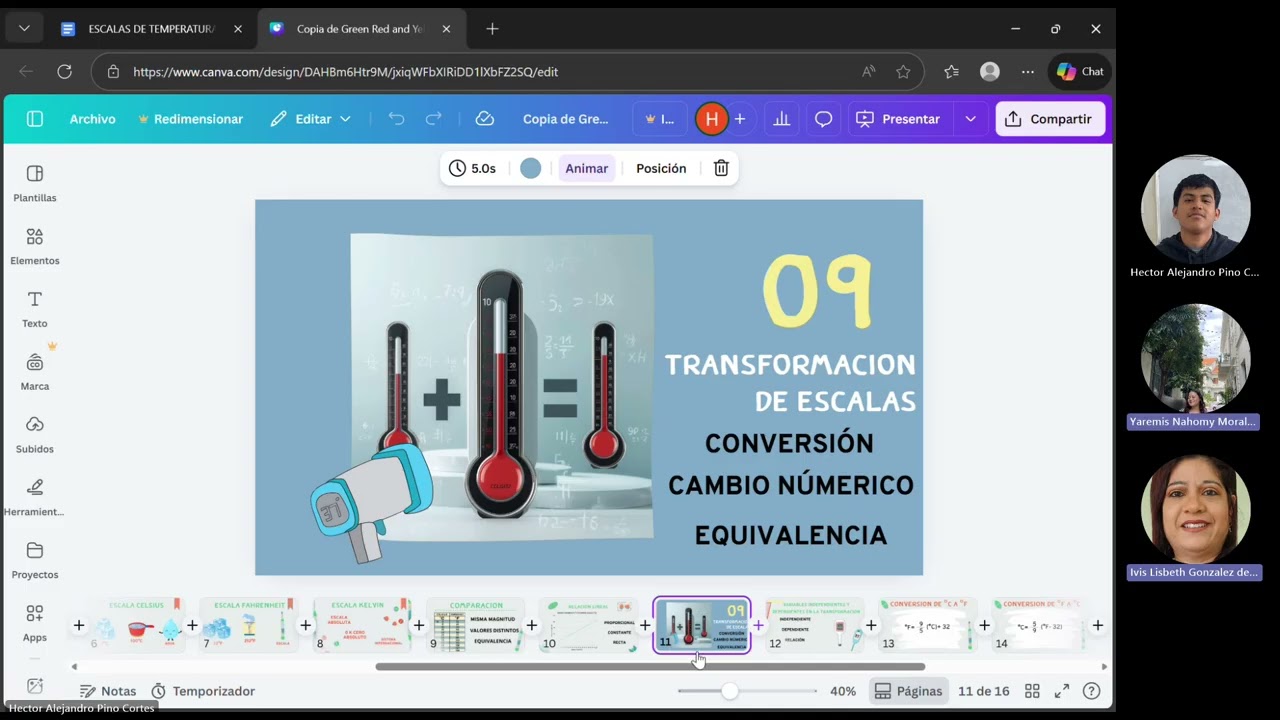Select page 9 Comparación thumbnail
The width and height of the screenshot is (1280, 720).
(x=475, y=625)
